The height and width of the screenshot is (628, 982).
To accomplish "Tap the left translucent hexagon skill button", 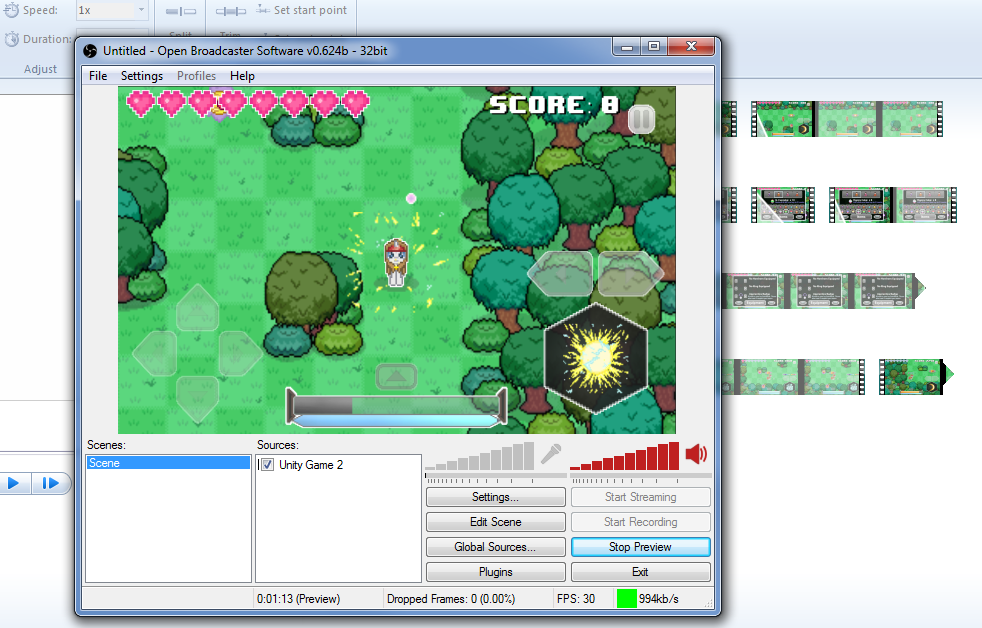I will [x=561, y=274].
